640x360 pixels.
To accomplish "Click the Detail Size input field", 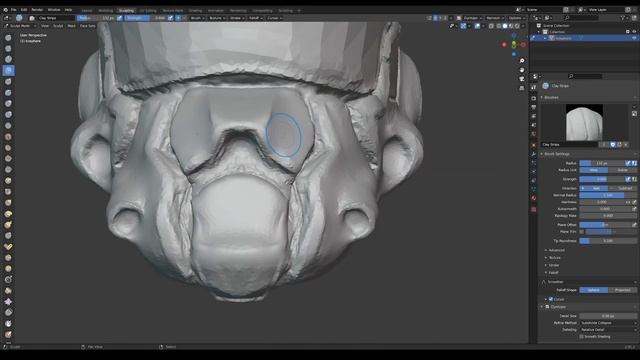I will (608, 316).
